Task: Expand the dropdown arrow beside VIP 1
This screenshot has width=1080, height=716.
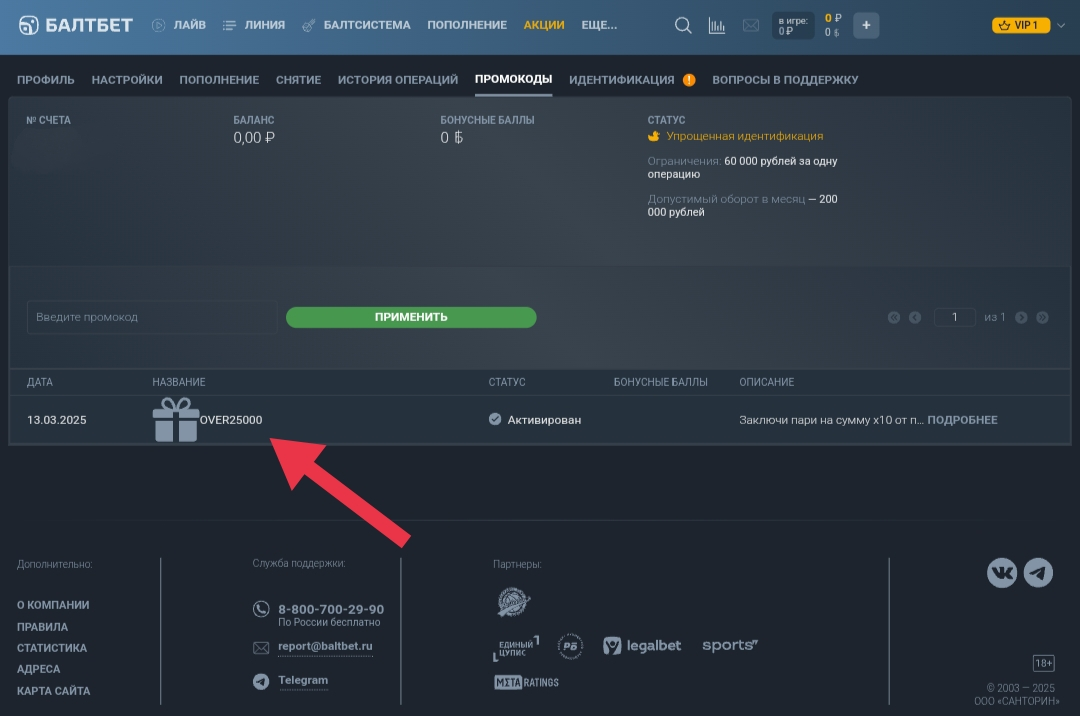Action: click(1061, 26)
